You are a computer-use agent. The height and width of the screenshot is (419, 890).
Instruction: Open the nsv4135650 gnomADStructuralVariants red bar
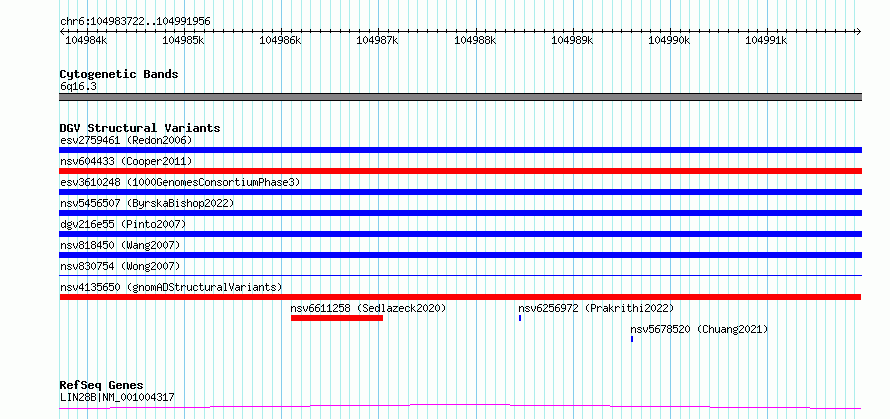coord(460,297)
